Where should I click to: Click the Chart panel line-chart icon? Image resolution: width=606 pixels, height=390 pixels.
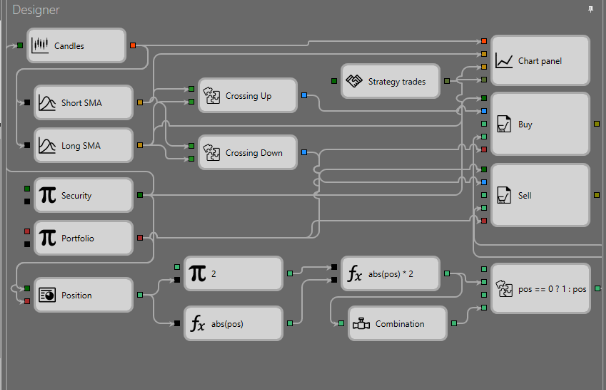504,61
